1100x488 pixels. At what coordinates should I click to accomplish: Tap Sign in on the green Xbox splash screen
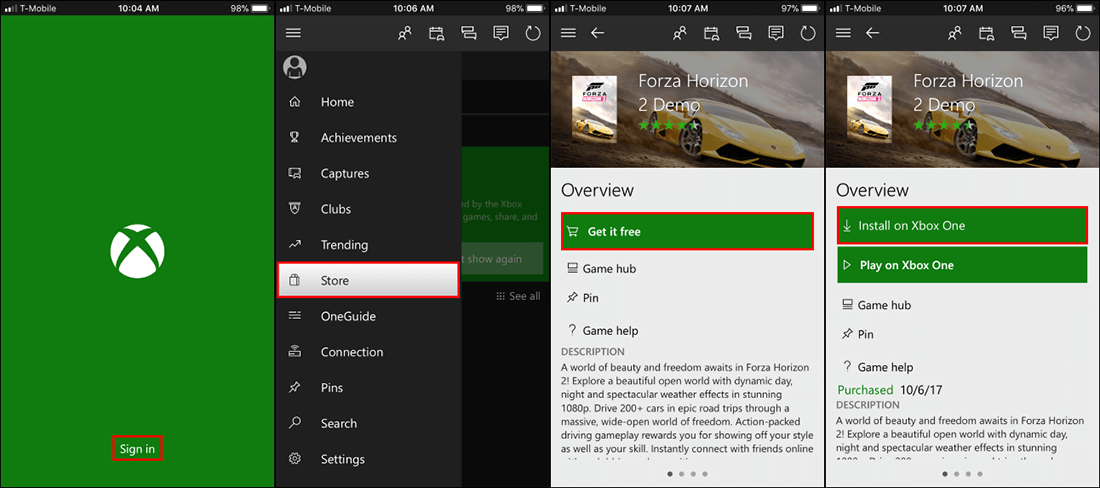(x=138, y=449)
